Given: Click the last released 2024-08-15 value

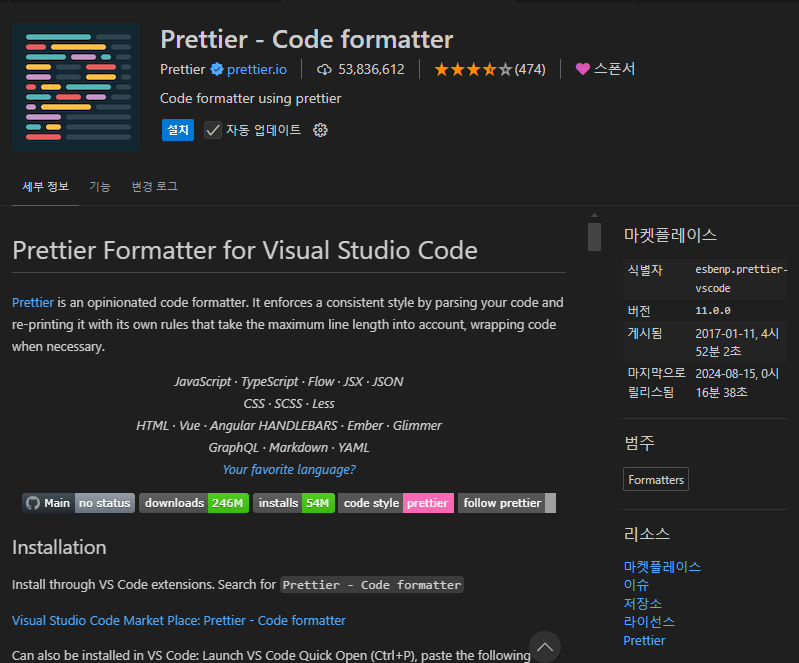Looking at the screenshot, I should click(x=737, y=383).
